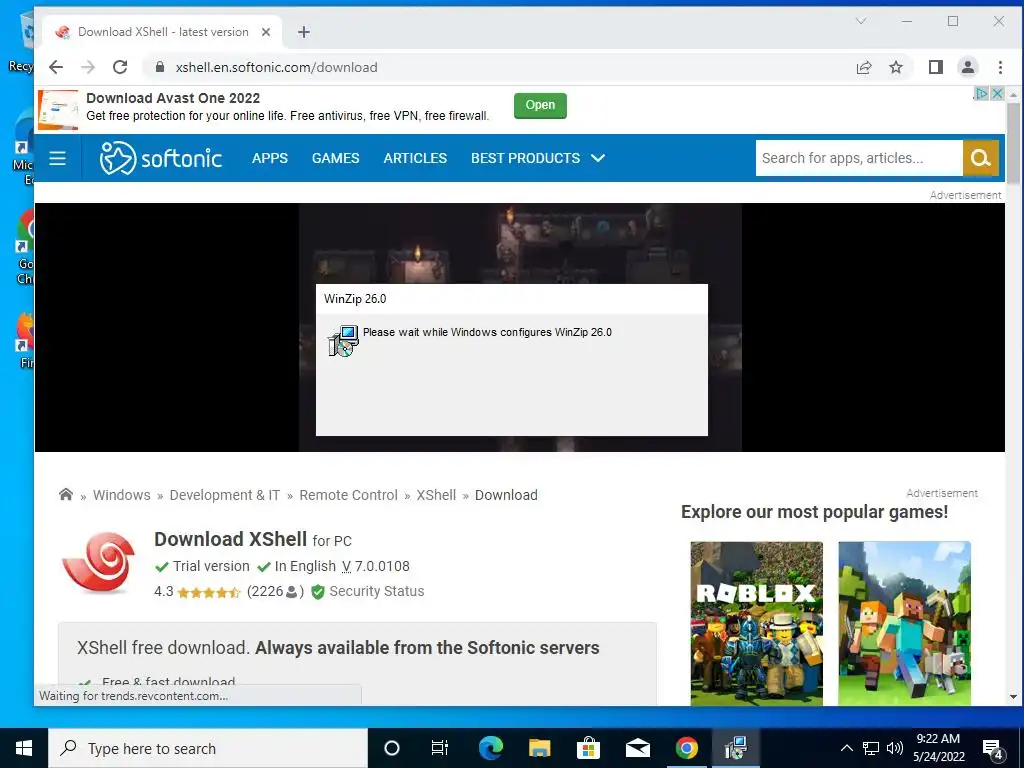Close the Avast banner ad
This screenshot has width=1024, height=768.
coord(997,93)
